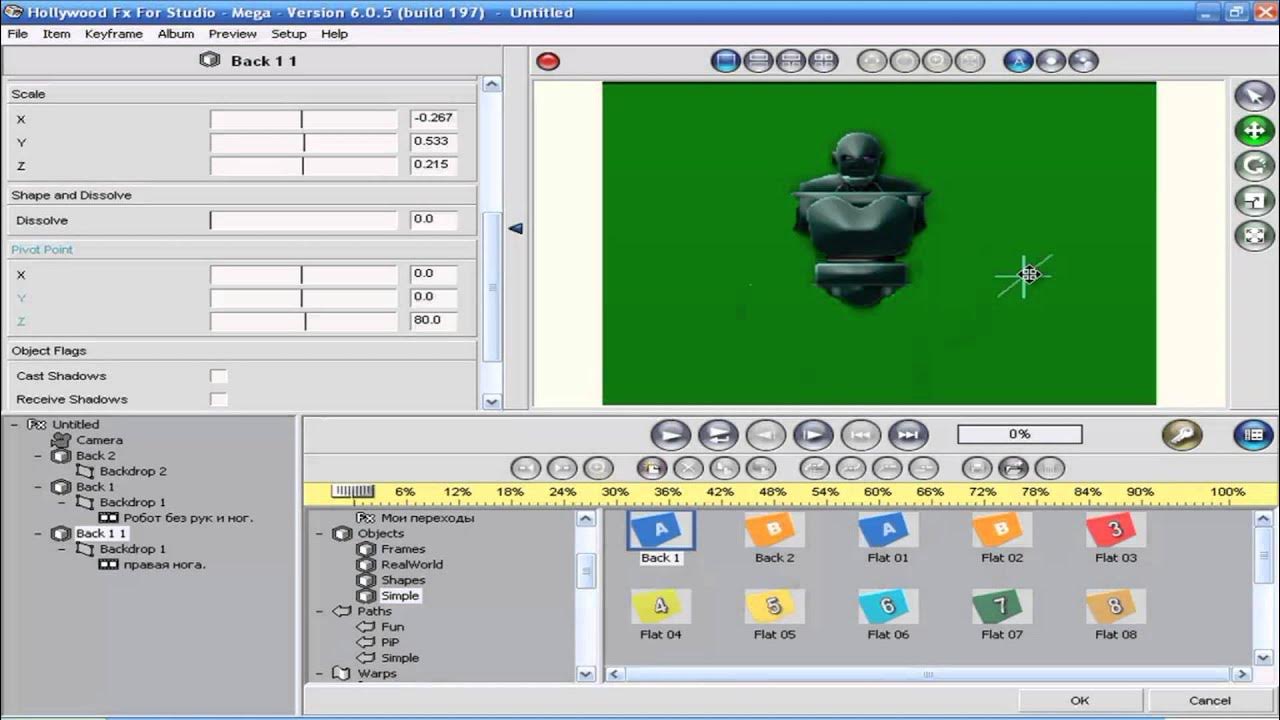This screenshot has width=1280, height=720.
Task: Click the gold key icon button
Action: click(x=1182, y=435)
